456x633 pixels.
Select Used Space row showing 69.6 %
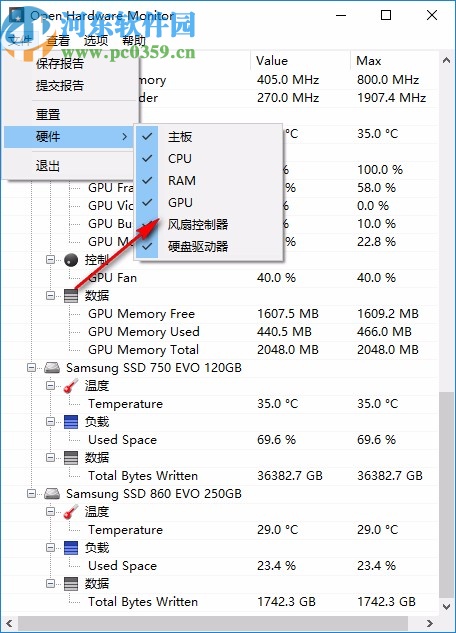[220, 440]
